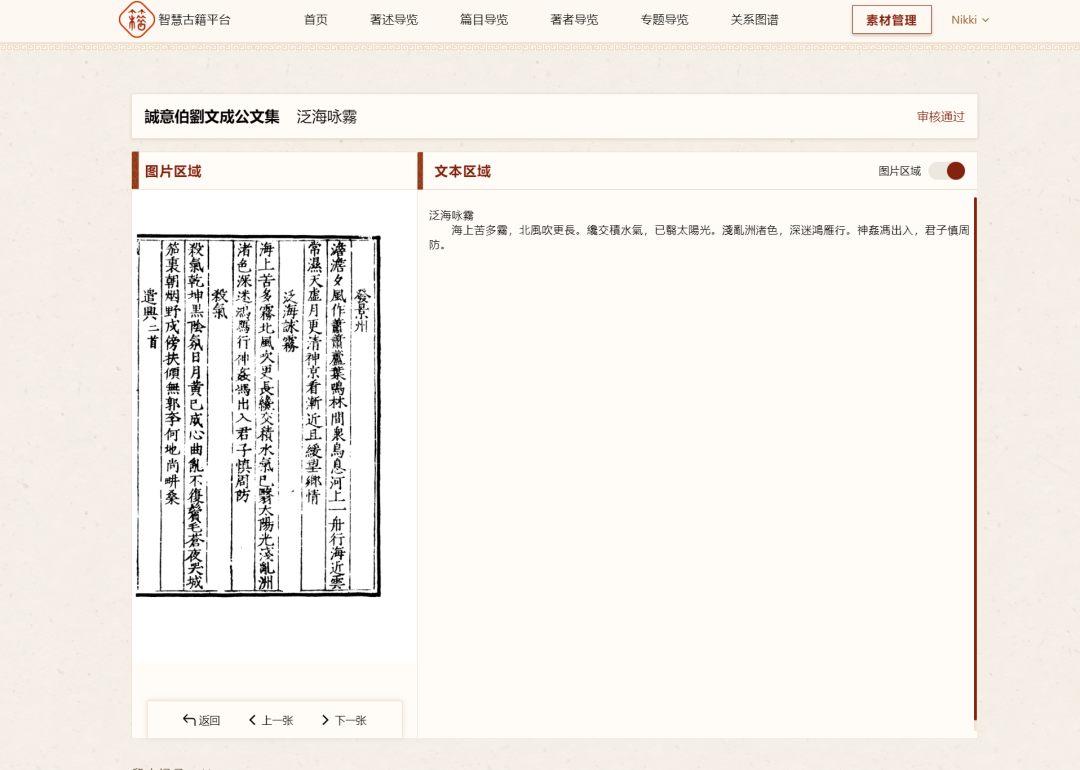Click the 誠意伯劉文成公文集 title
Screen dimensions: 1080x770
click(212, 117)
